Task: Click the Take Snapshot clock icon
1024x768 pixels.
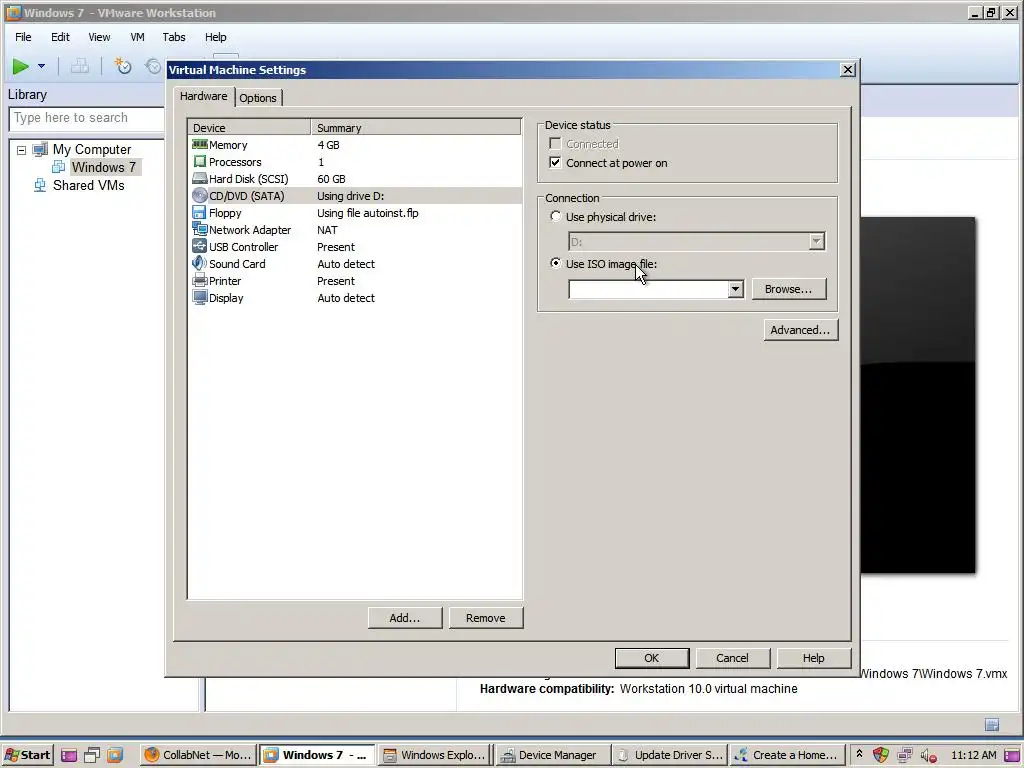Action: 123,66
